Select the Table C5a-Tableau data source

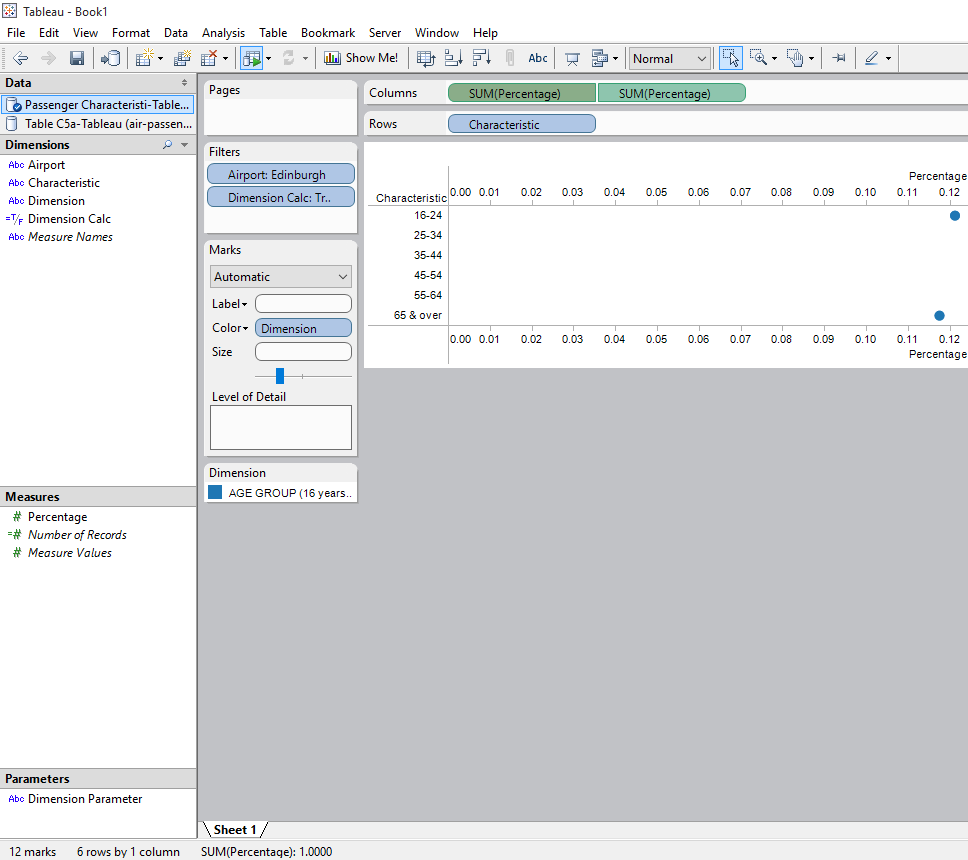click(98, 123)
